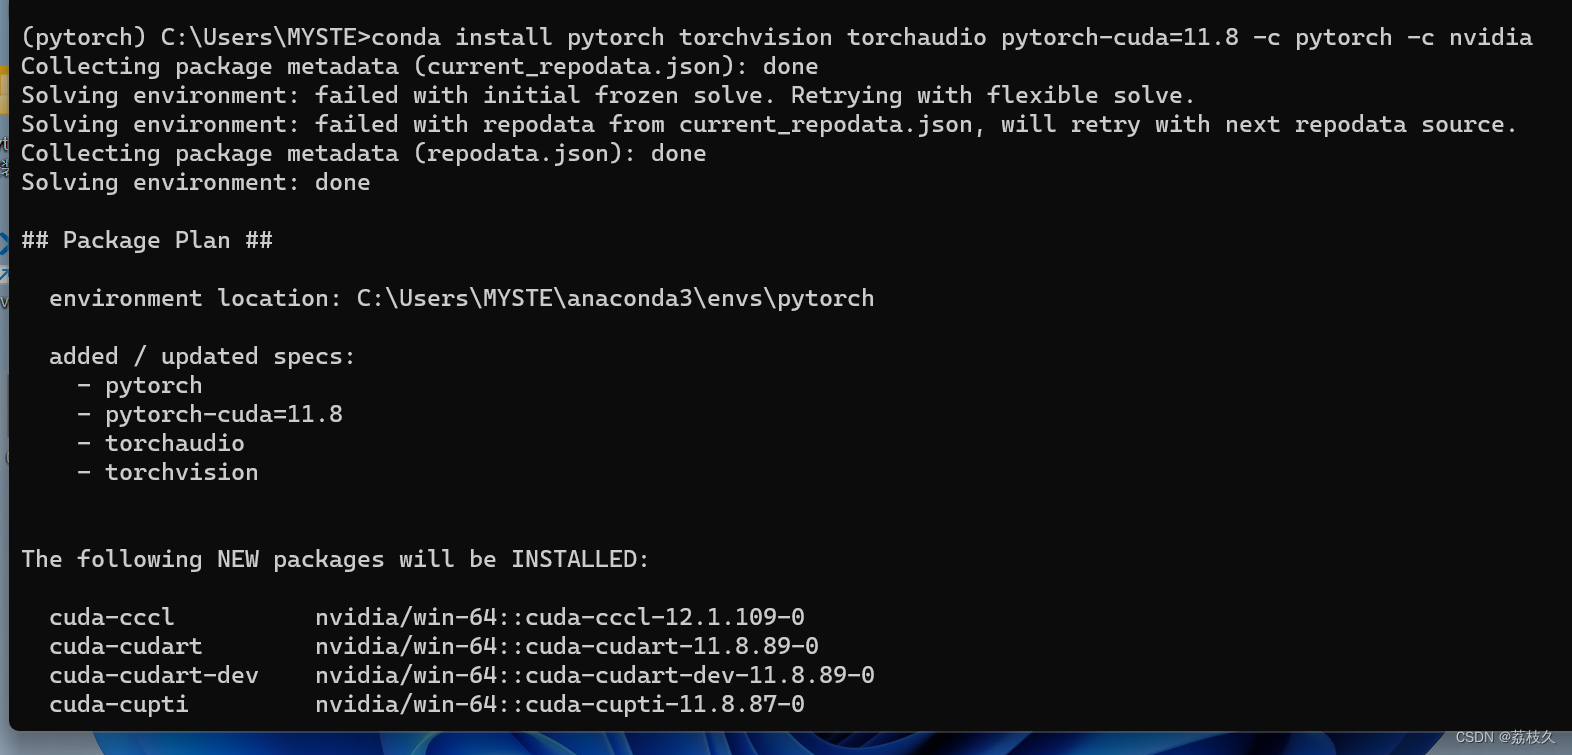Click the 'failed with initial frozen solve' line
The width and height of the screenshot is (1572, 755).
607,96
